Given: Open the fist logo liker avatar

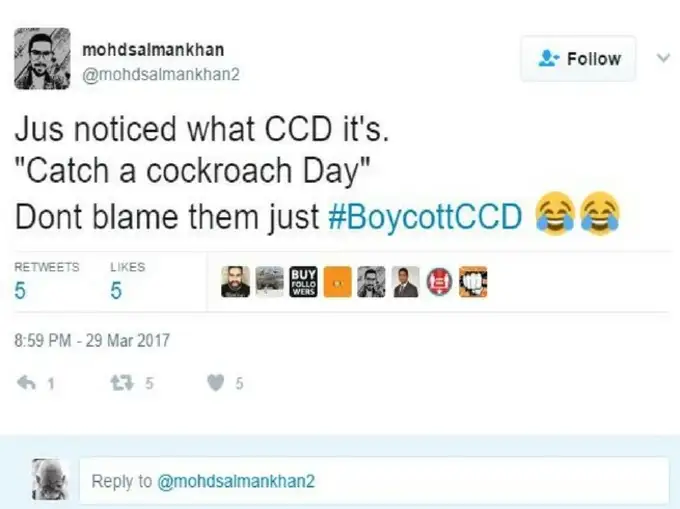Looking at the screenshot, I should coord(472,283).
